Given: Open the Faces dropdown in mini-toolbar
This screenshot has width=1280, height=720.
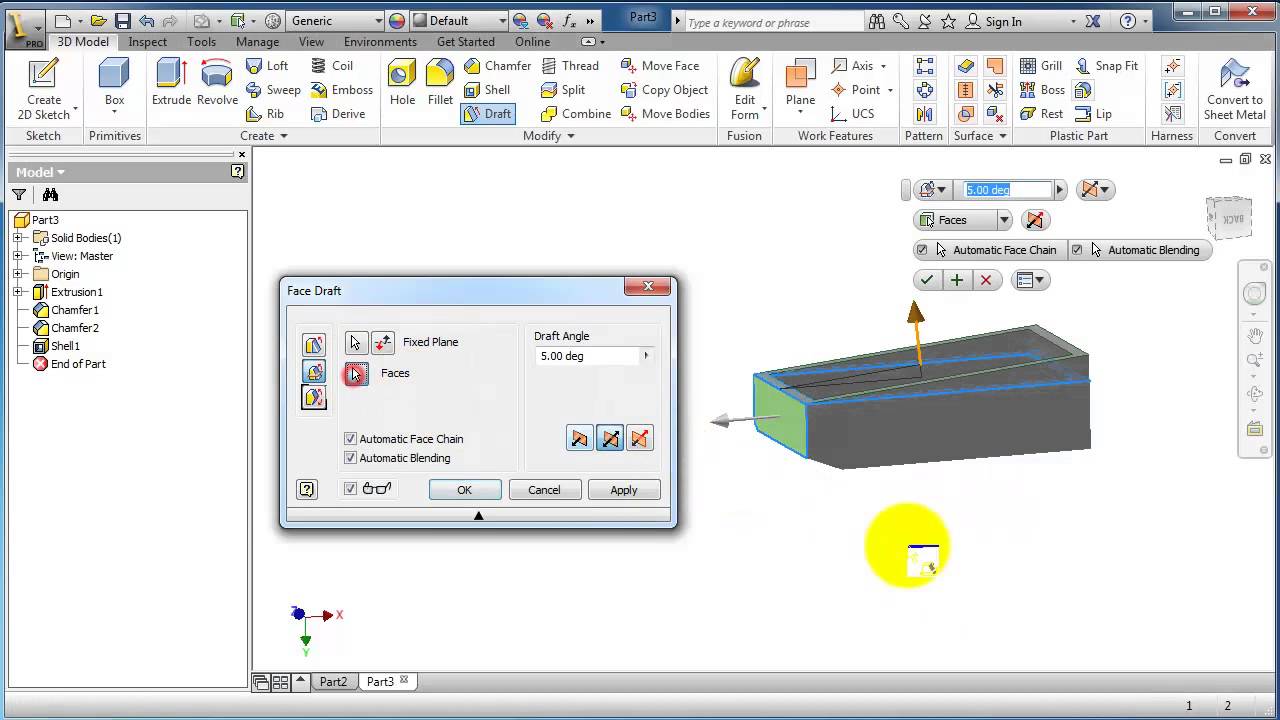Looking at the screenshot, I should click(1004, 220).
